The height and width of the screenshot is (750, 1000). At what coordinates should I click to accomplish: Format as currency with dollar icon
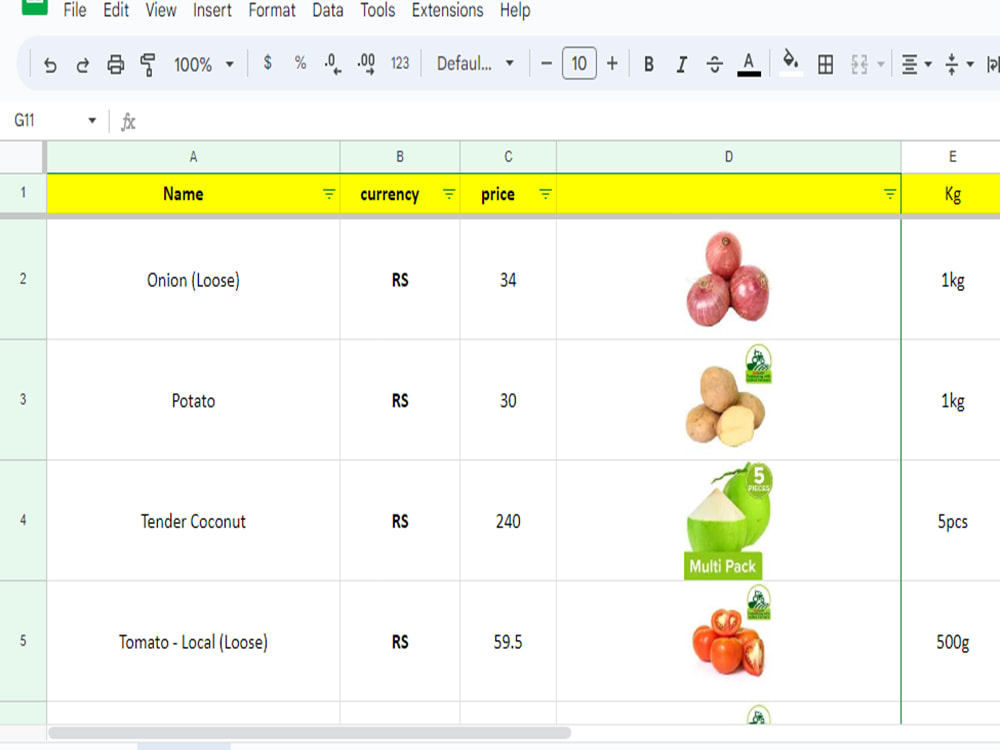tap(267, 62)
